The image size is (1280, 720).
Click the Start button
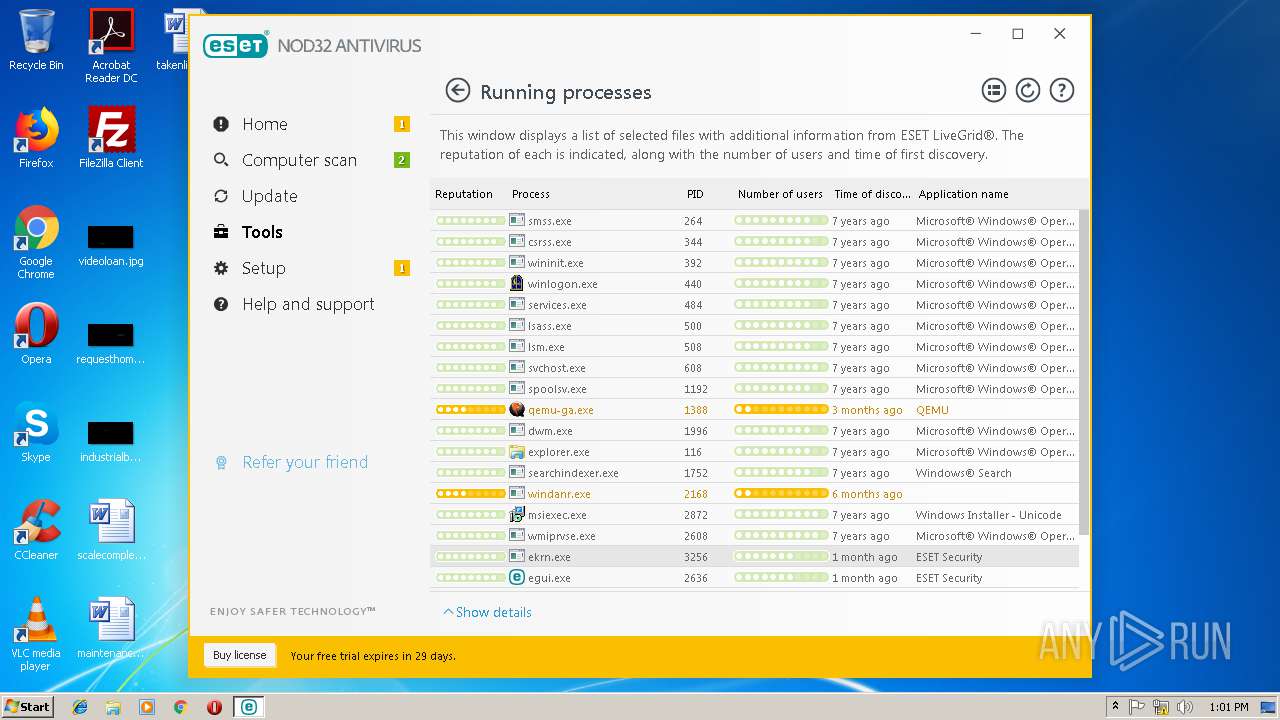pyautogui.click(x=27, y=707)
